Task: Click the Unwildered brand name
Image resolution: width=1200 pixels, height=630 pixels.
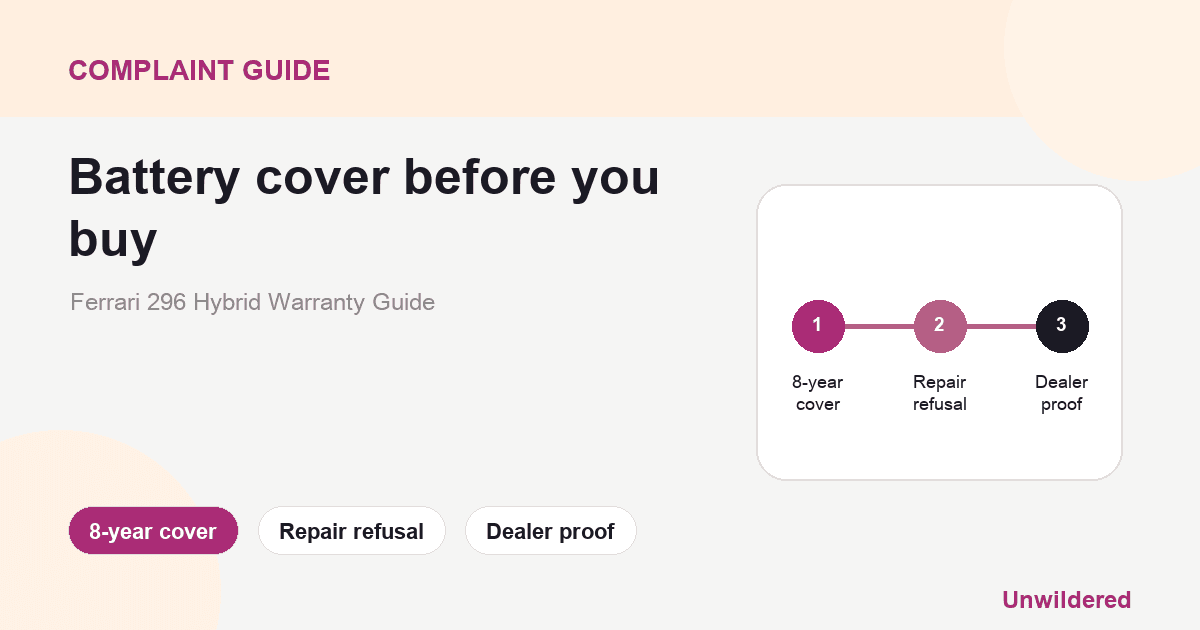Action: point(1066,600)
